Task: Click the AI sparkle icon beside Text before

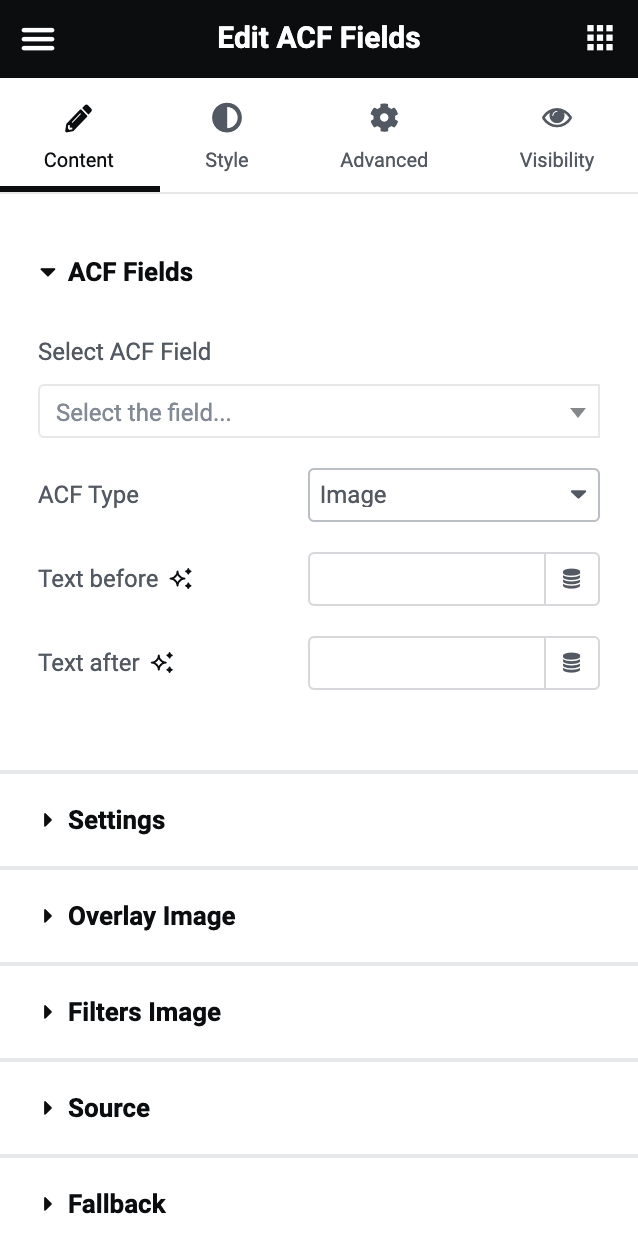Action: 179,578
